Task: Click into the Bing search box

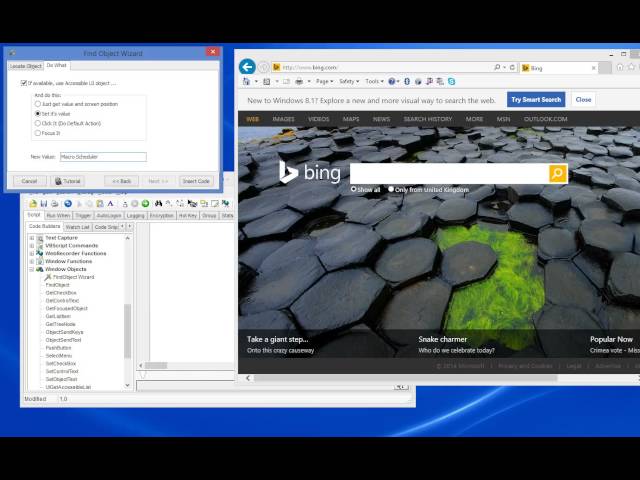Action: (449, 173)
